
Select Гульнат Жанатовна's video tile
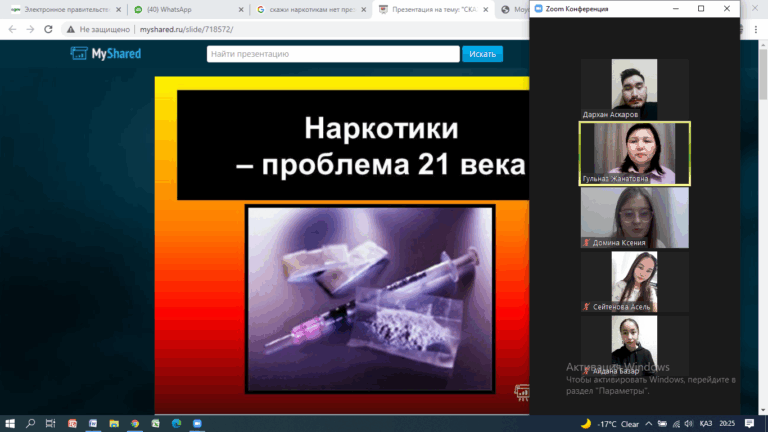point(634,153)
